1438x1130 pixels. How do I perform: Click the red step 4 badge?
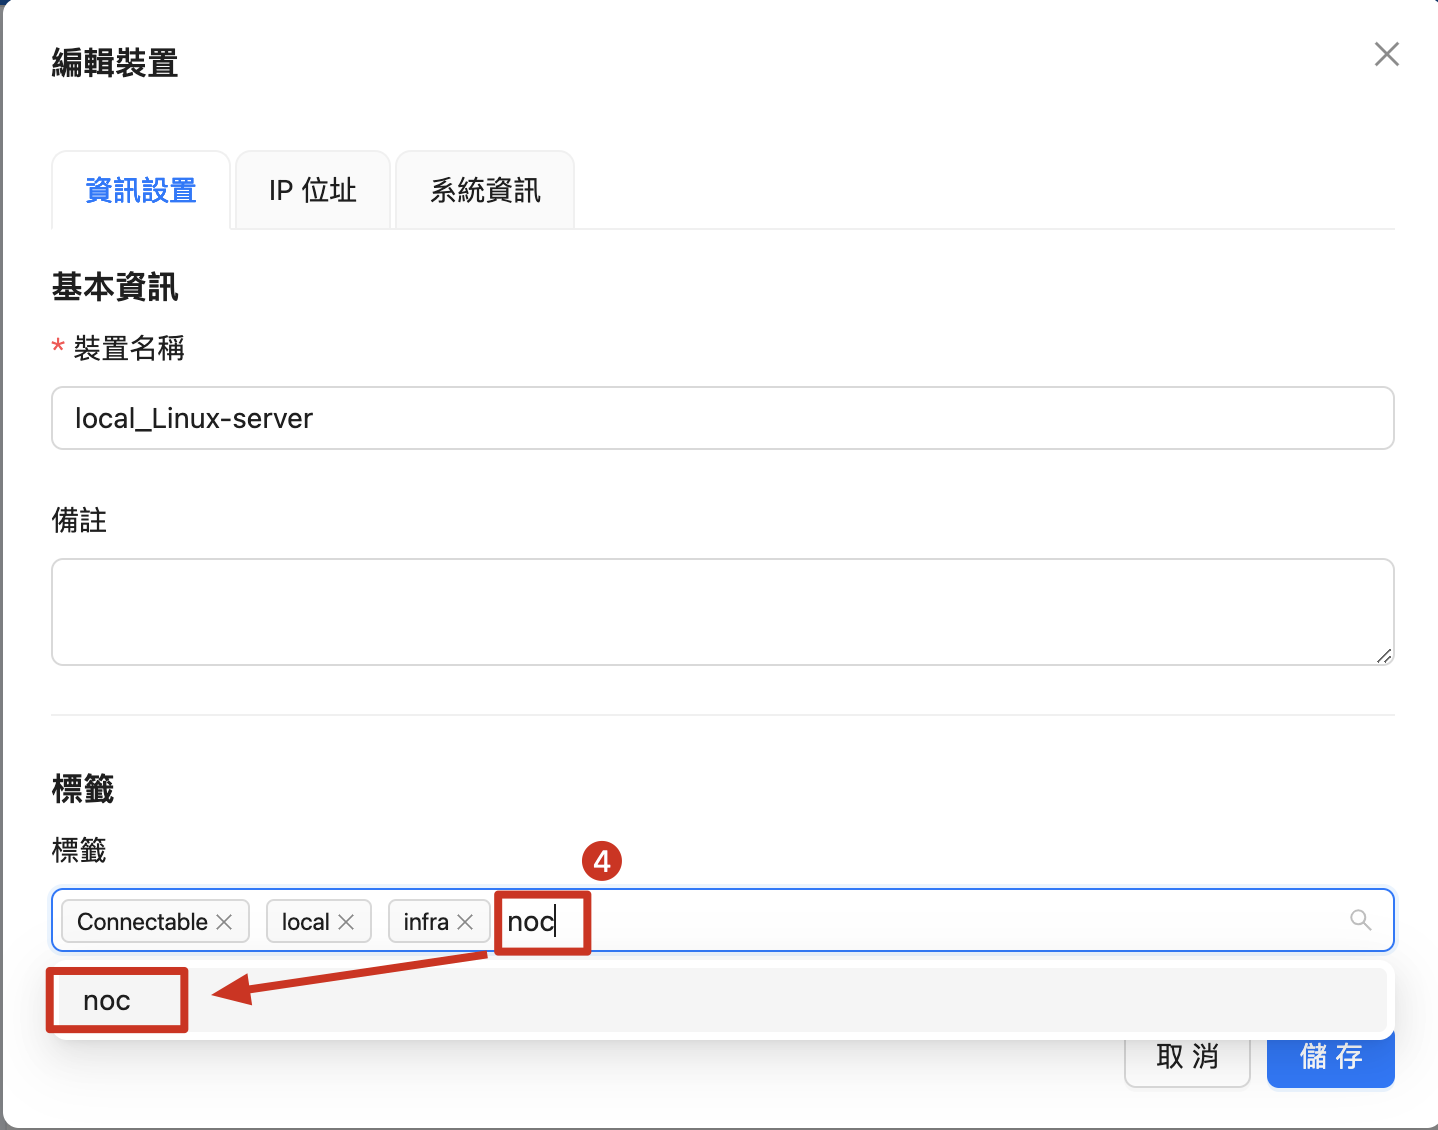coord(602,861)
